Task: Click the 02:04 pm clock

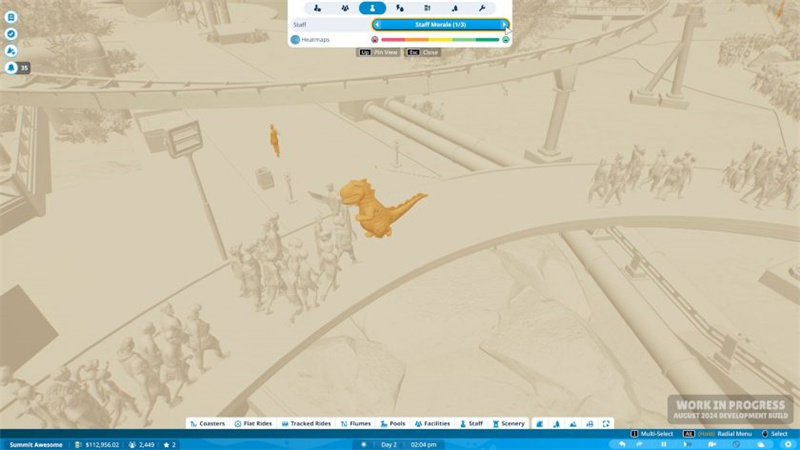Action: coord(423,445)
